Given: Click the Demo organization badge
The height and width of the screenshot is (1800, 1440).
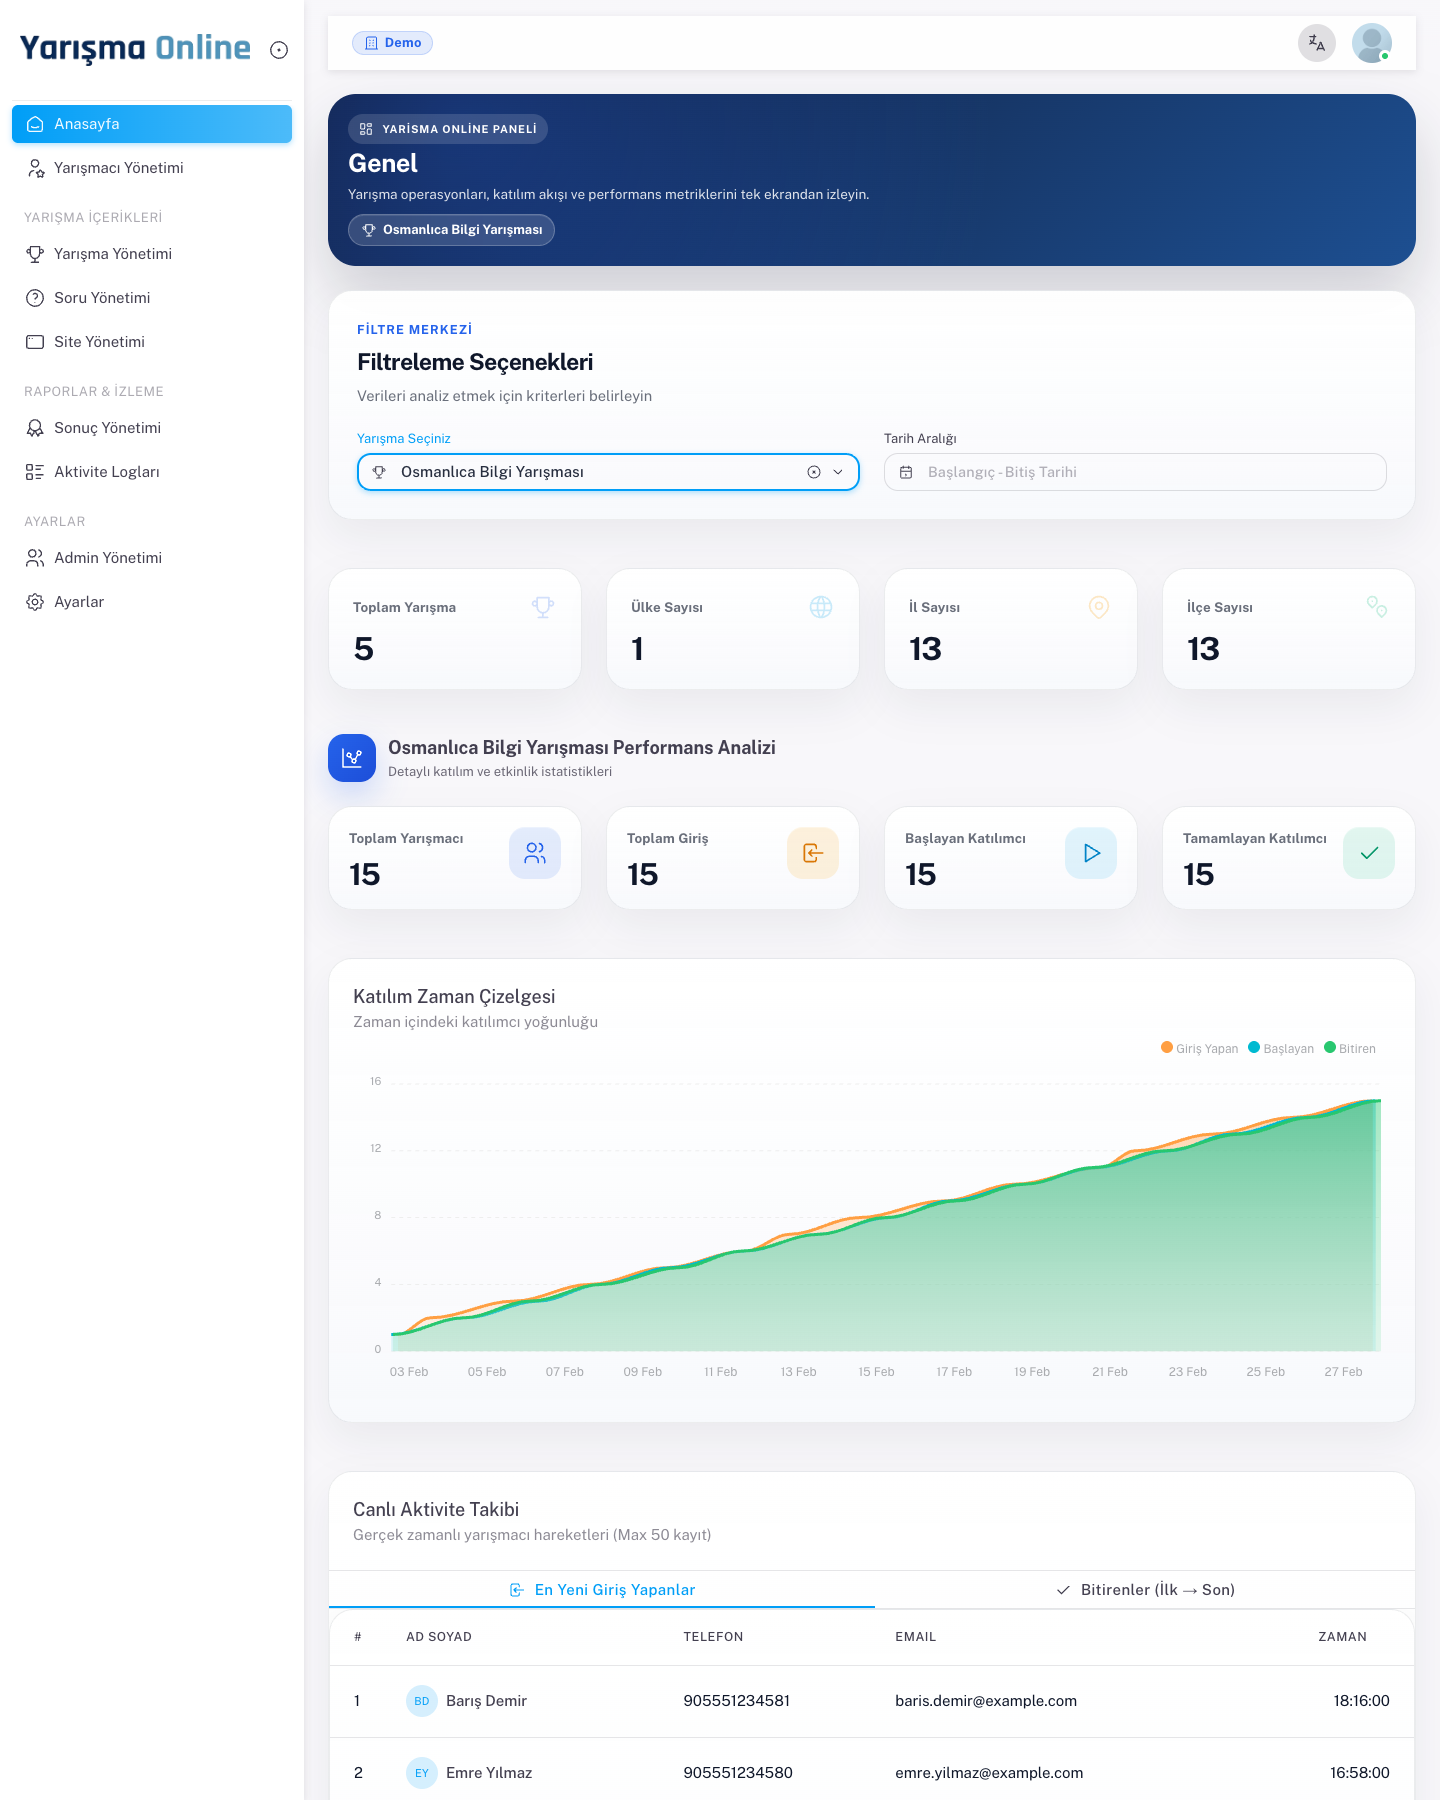Looking at the screenshot, I should tap(392, 43).
